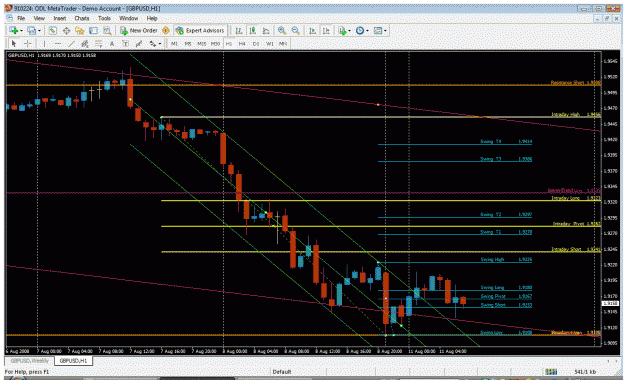The width and height of the screenshot is (625, 380).
Task: Switch to the GBPUSD,Weekly chart tab
Action: (x=29, y=361)
